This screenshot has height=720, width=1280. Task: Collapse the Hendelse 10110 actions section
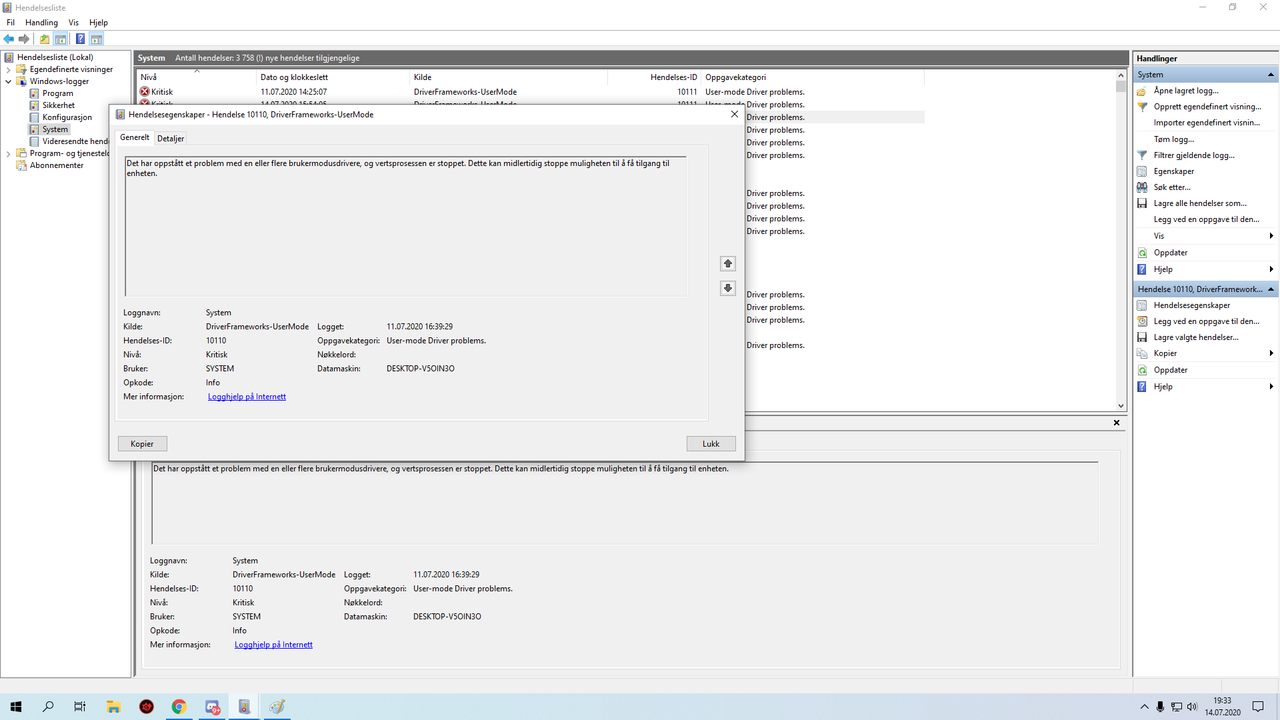click(x=1272, y=289)
